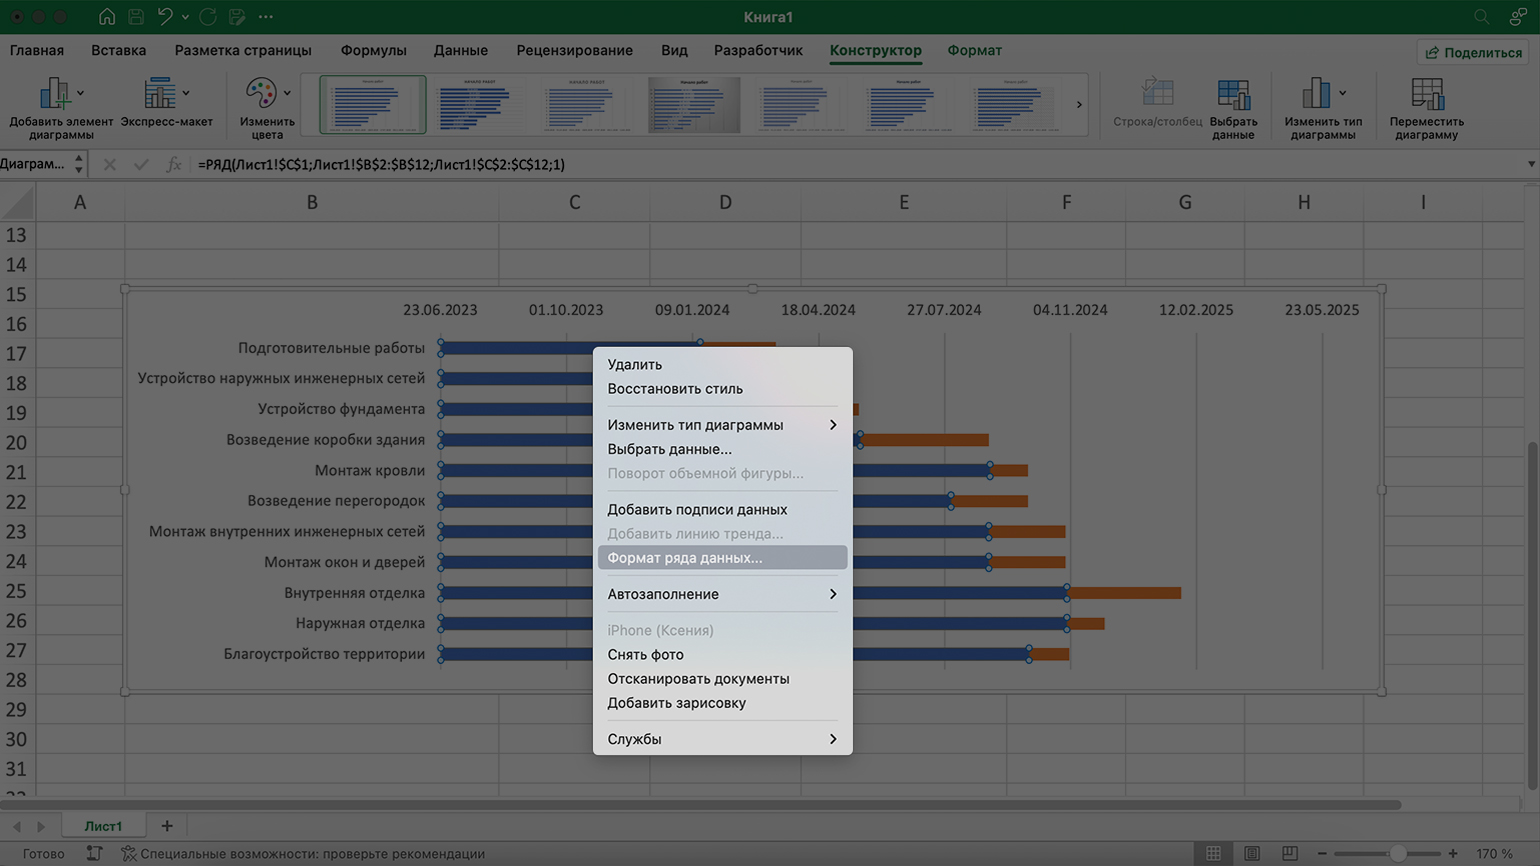Viewport: 1540px width, 866px height.
Task: Select row 20 header
Action: coord(16,442)
